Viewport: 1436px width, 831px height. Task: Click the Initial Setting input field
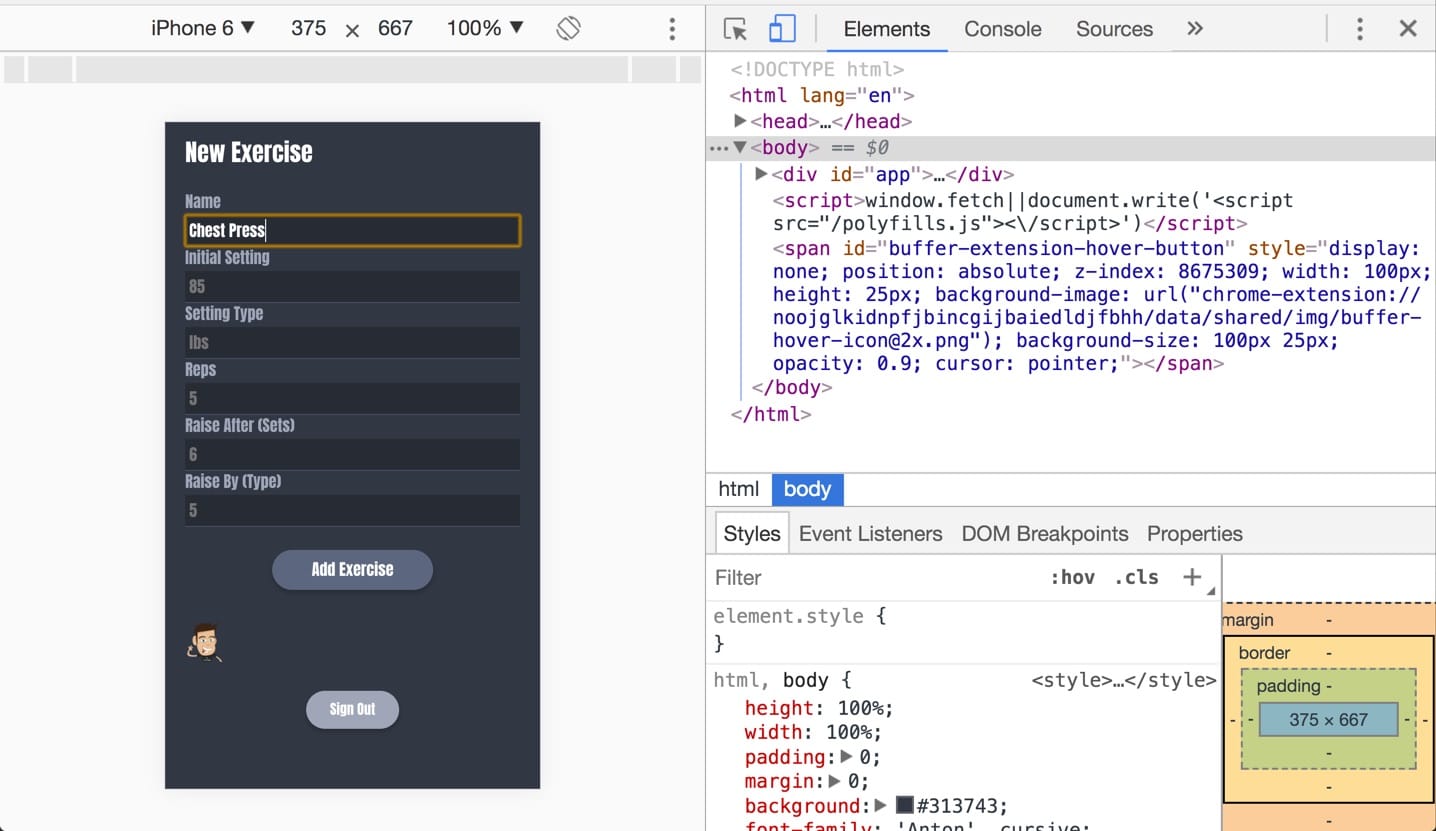[x=352, y=286]
